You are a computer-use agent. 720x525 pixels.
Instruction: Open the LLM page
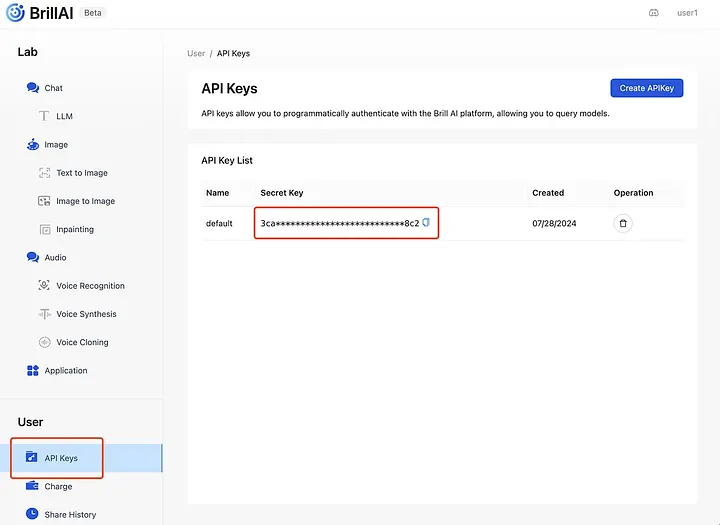coord(64,116)
